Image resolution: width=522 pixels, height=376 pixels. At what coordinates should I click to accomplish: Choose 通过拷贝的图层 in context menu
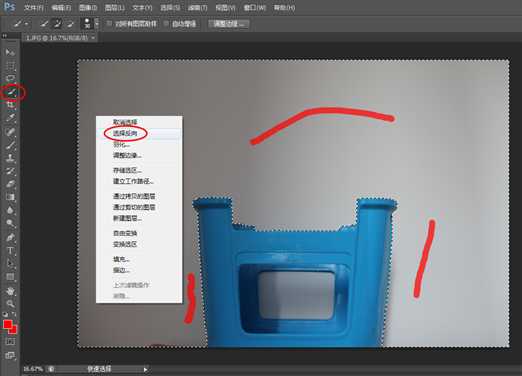pyautogui.click(x=139, y=196)
